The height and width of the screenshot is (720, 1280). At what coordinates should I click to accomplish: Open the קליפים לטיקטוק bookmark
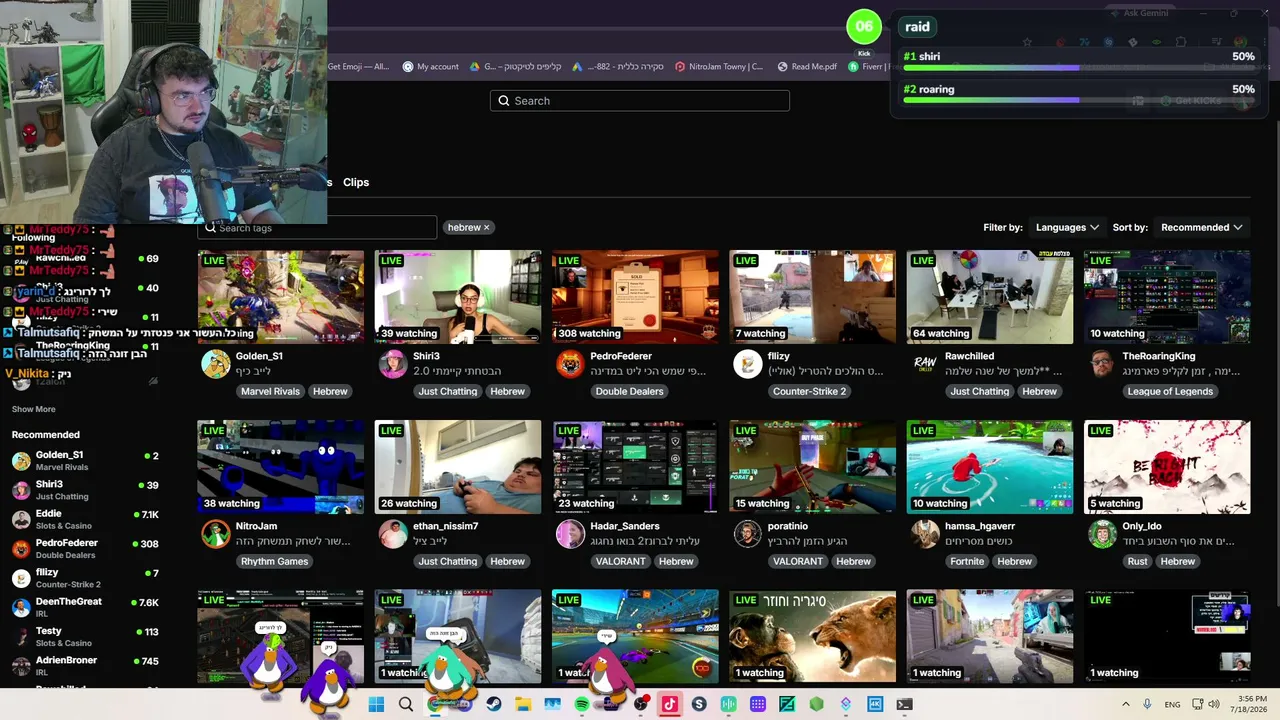pyautogui.click(x=515, y=67)
